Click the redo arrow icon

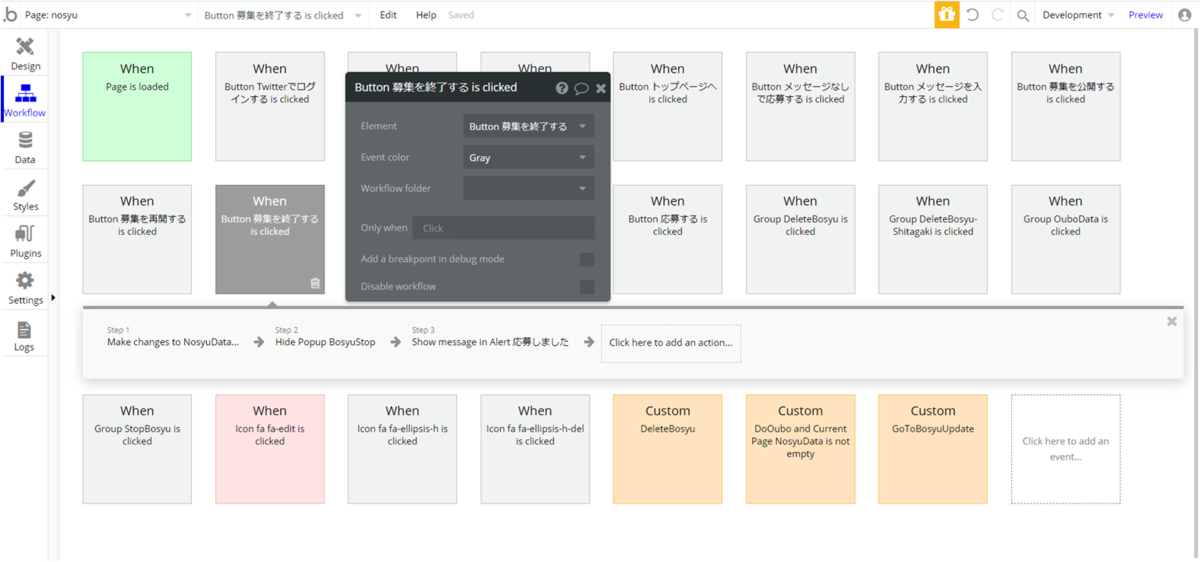(x=997, y=15)
